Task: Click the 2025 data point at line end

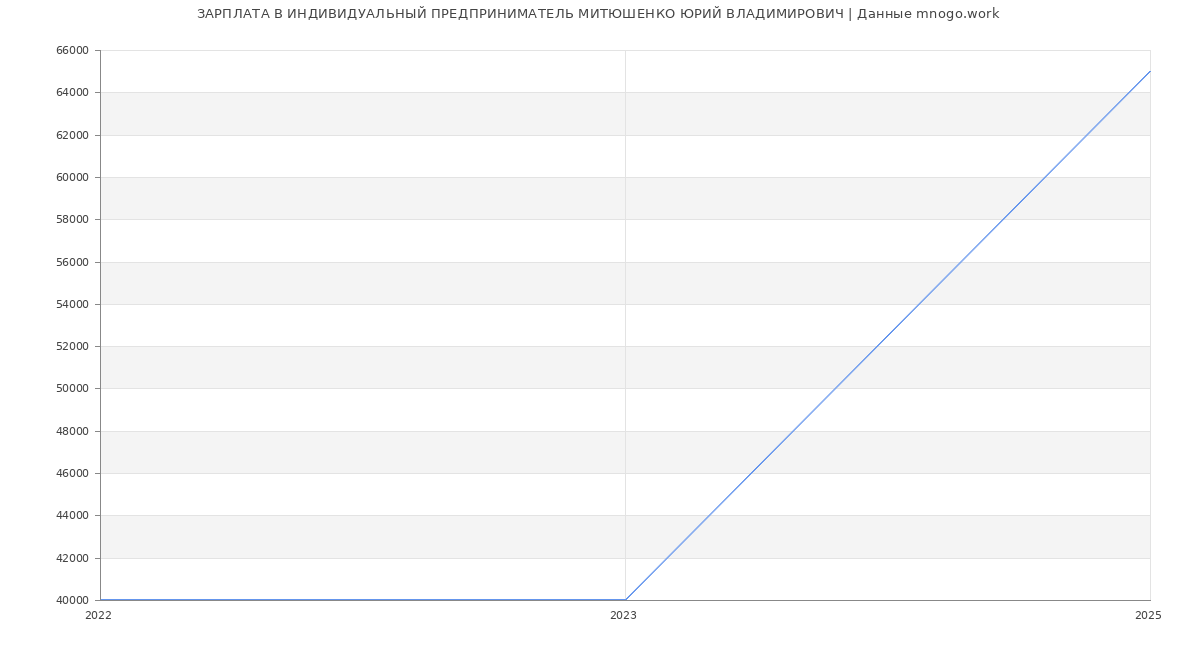Action: pyautogui.click(x=1150, y=71)
